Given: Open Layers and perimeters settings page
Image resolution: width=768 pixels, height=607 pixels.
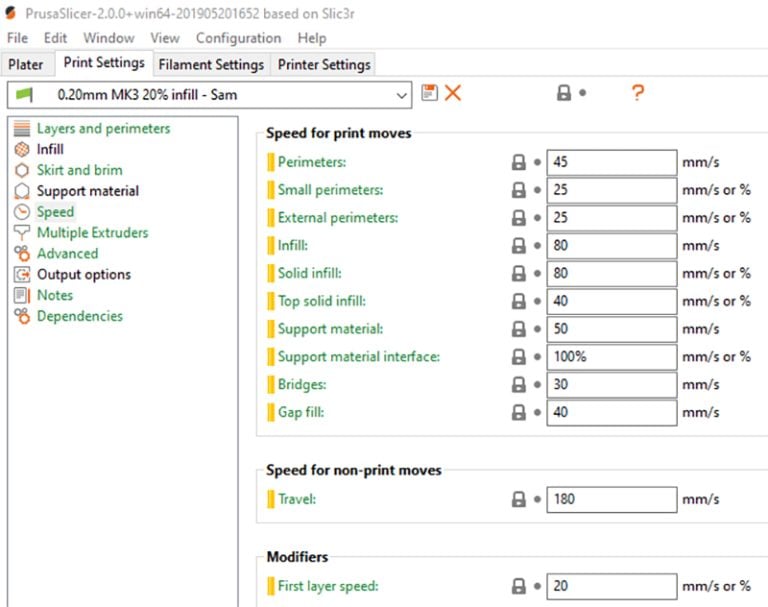Looking at the screenshot, I should coord(103,128).
